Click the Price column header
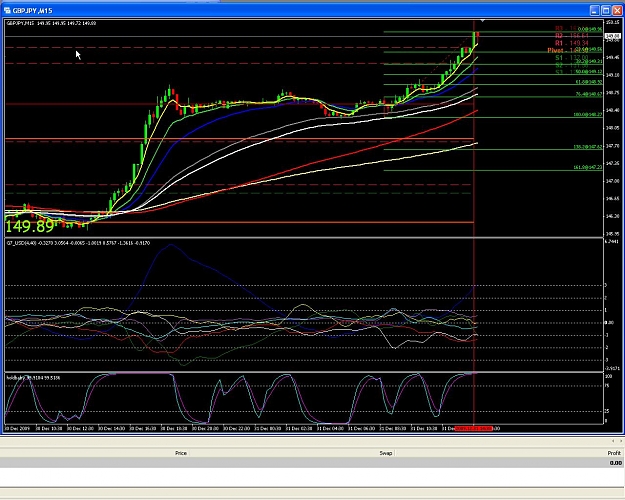 click(x=181, y=453)
